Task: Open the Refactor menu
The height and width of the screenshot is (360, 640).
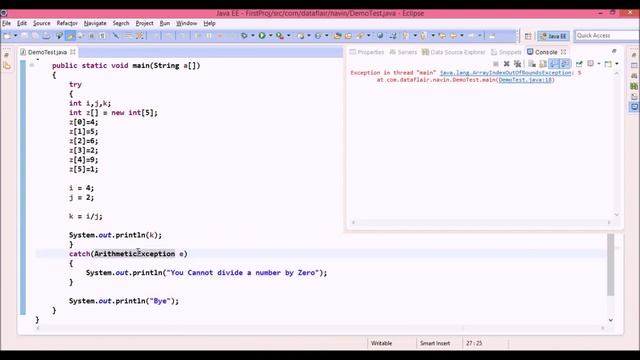Action: tap(67, 23)
